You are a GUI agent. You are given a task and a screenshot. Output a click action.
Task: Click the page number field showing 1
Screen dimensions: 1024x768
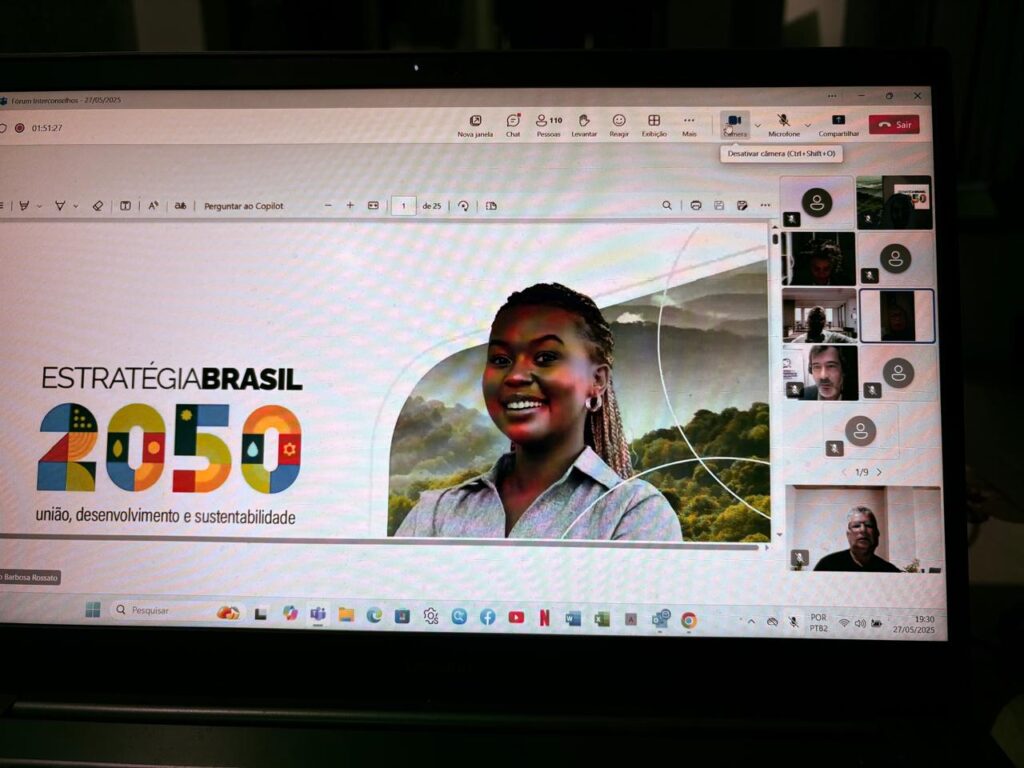(x=404, y=206)
